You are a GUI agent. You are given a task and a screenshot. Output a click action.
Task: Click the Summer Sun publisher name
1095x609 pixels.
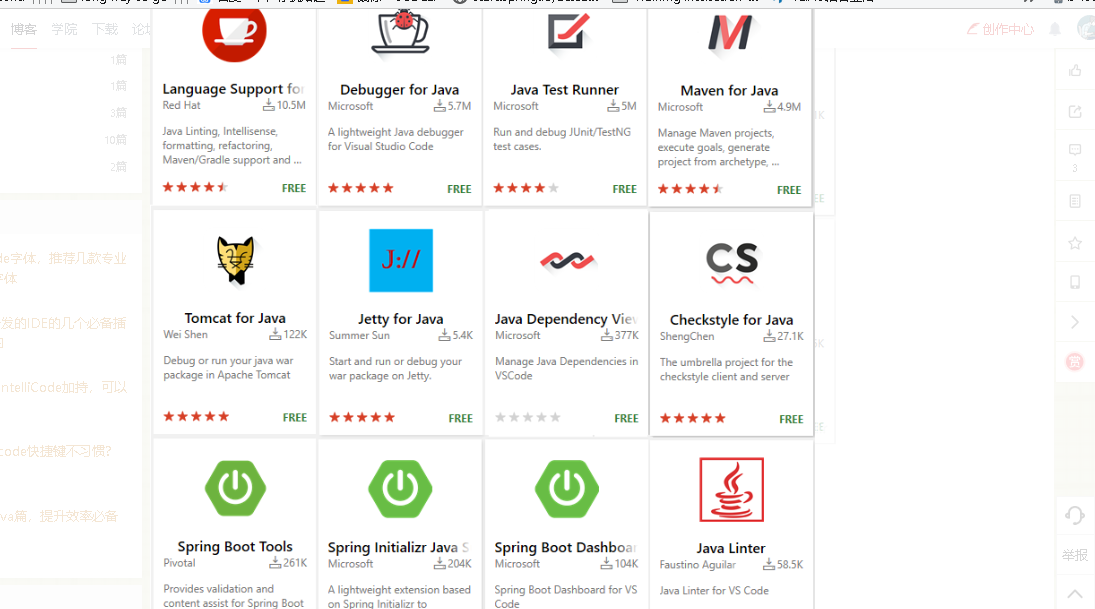click(x=359, y=335)
